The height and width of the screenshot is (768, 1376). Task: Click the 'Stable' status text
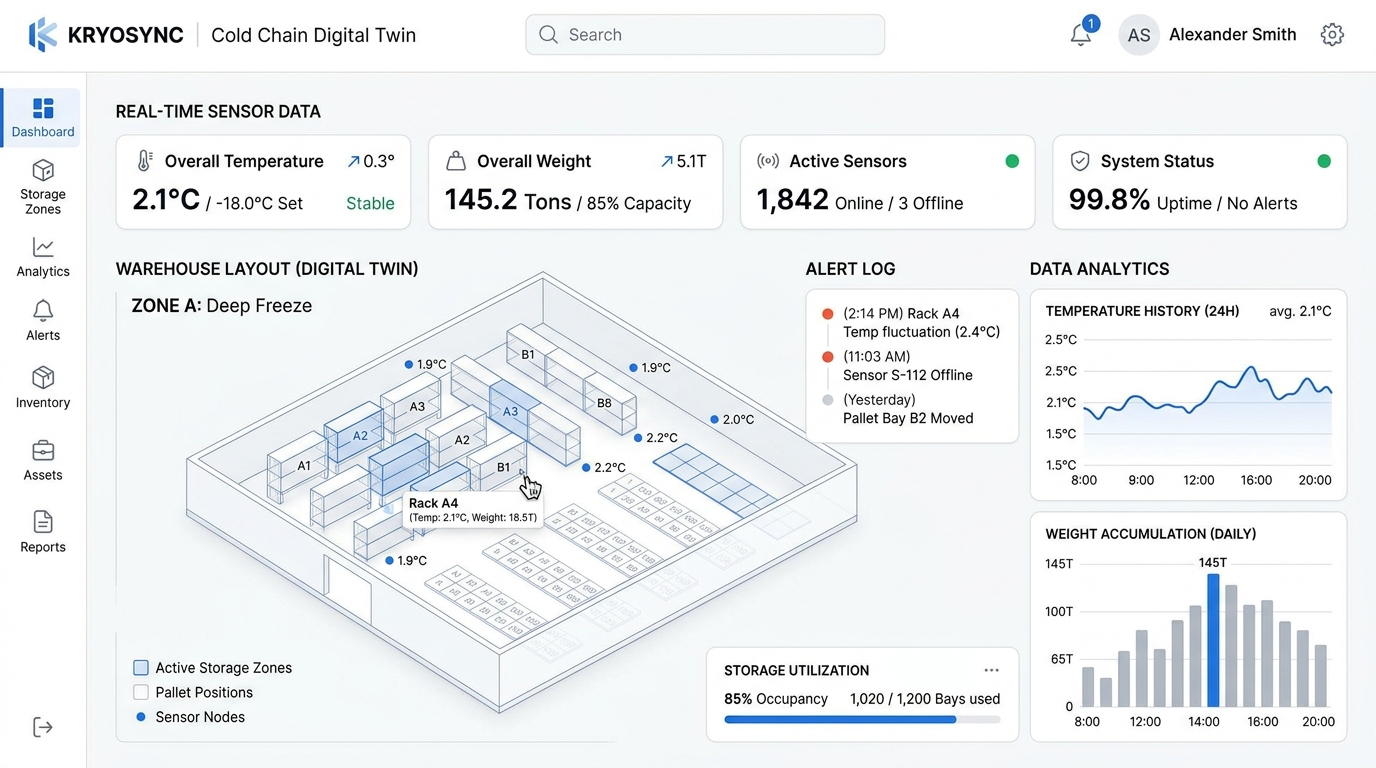[370, 203]
